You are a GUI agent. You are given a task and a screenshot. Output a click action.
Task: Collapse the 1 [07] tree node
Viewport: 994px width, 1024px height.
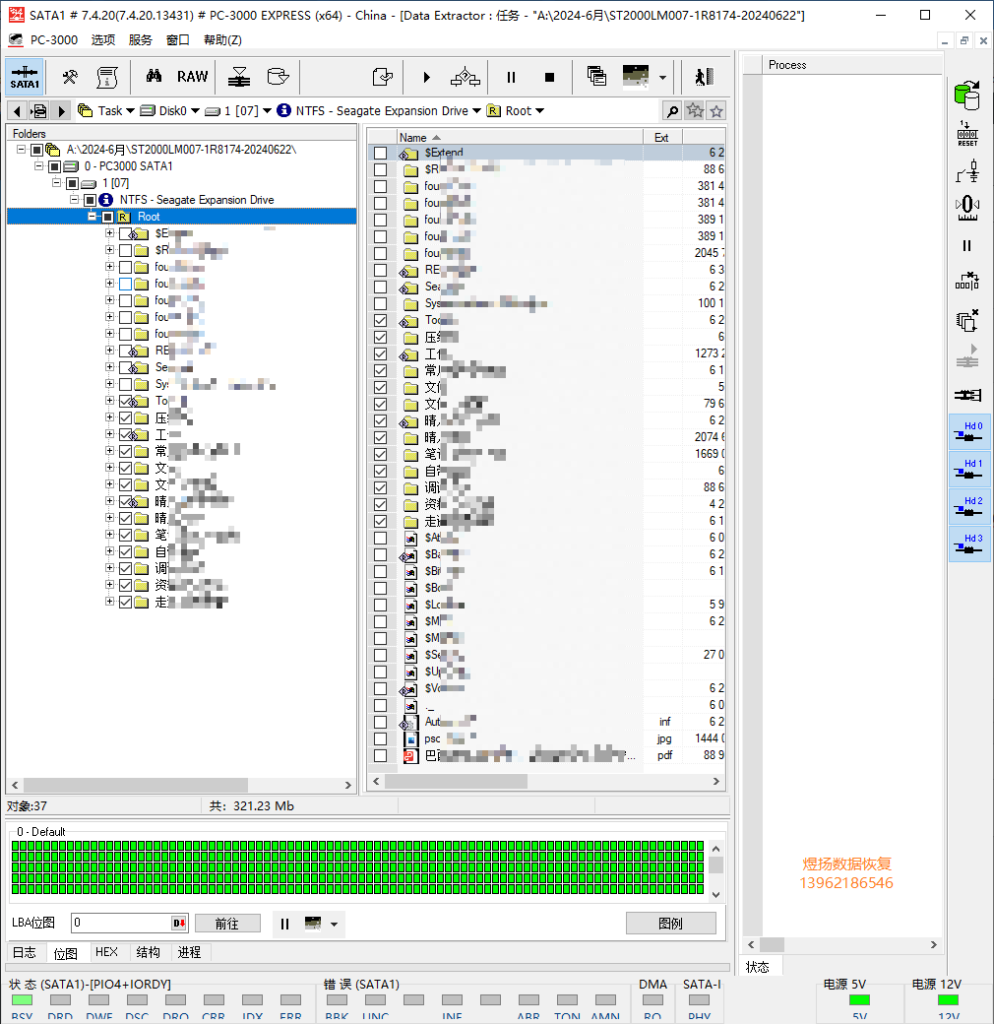[x=57, y=183]
